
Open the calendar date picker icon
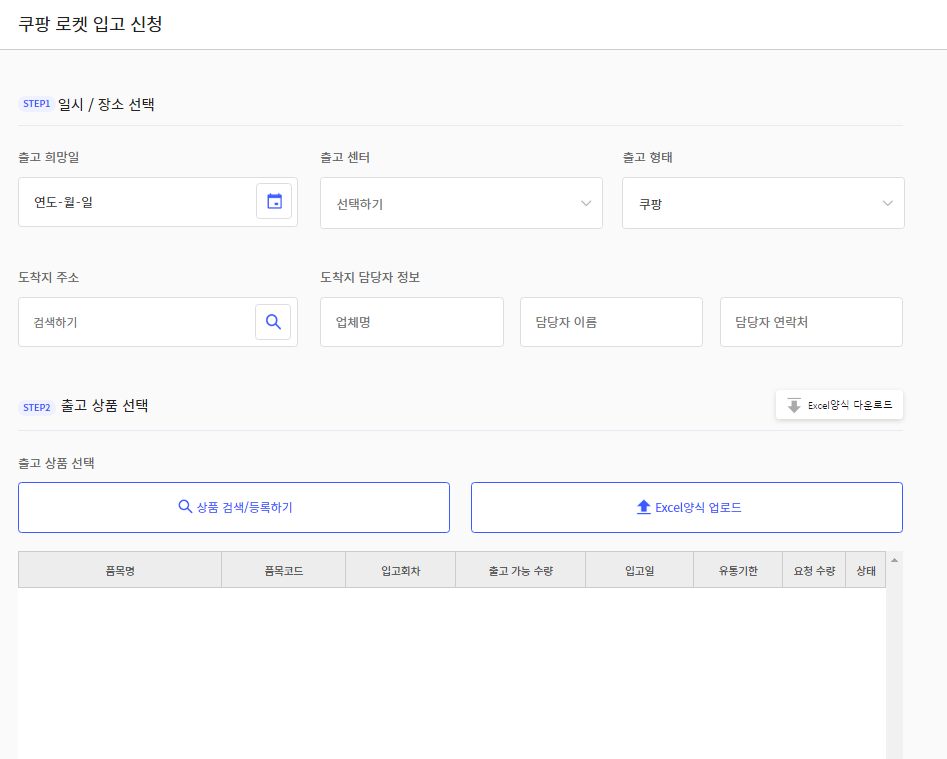[x=274, y=201]
